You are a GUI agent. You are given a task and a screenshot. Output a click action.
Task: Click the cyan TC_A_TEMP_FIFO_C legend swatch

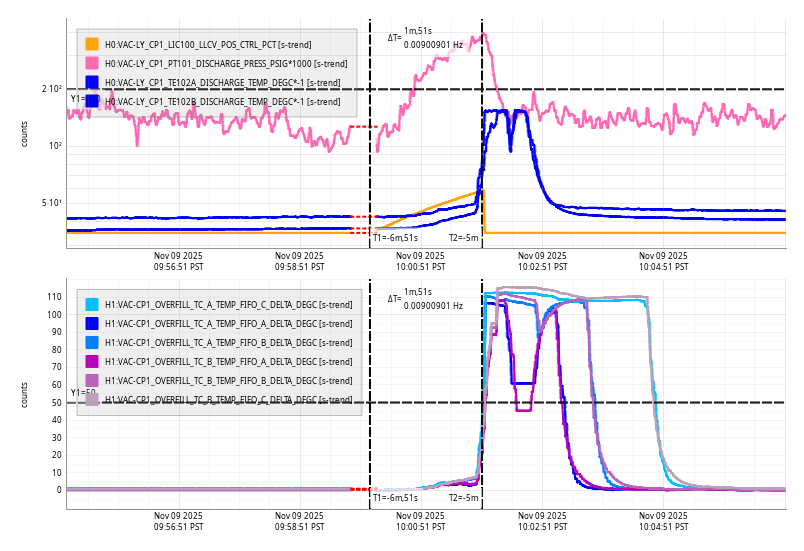tap(92, 304)
